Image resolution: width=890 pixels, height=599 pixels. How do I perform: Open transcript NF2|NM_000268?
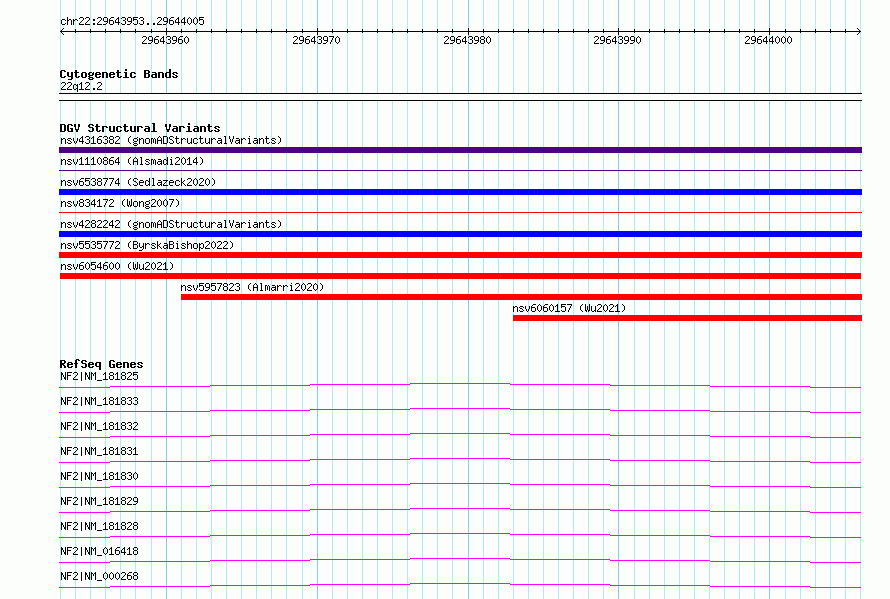[x=99, y=576]
